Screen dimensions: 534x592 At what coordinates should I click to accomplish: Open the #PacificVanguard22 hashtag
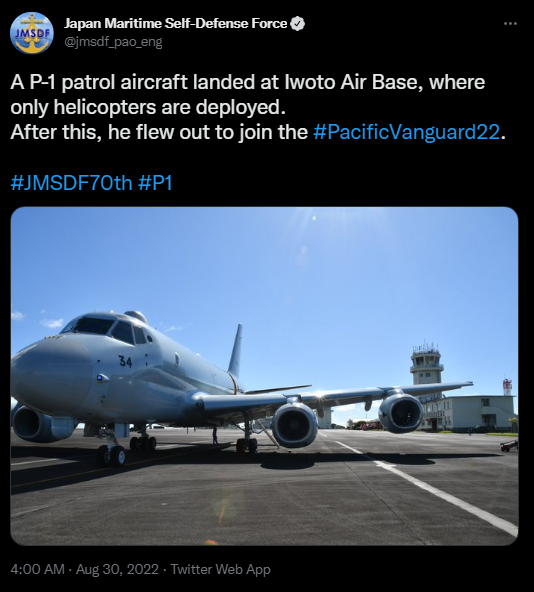click(406, 132)
